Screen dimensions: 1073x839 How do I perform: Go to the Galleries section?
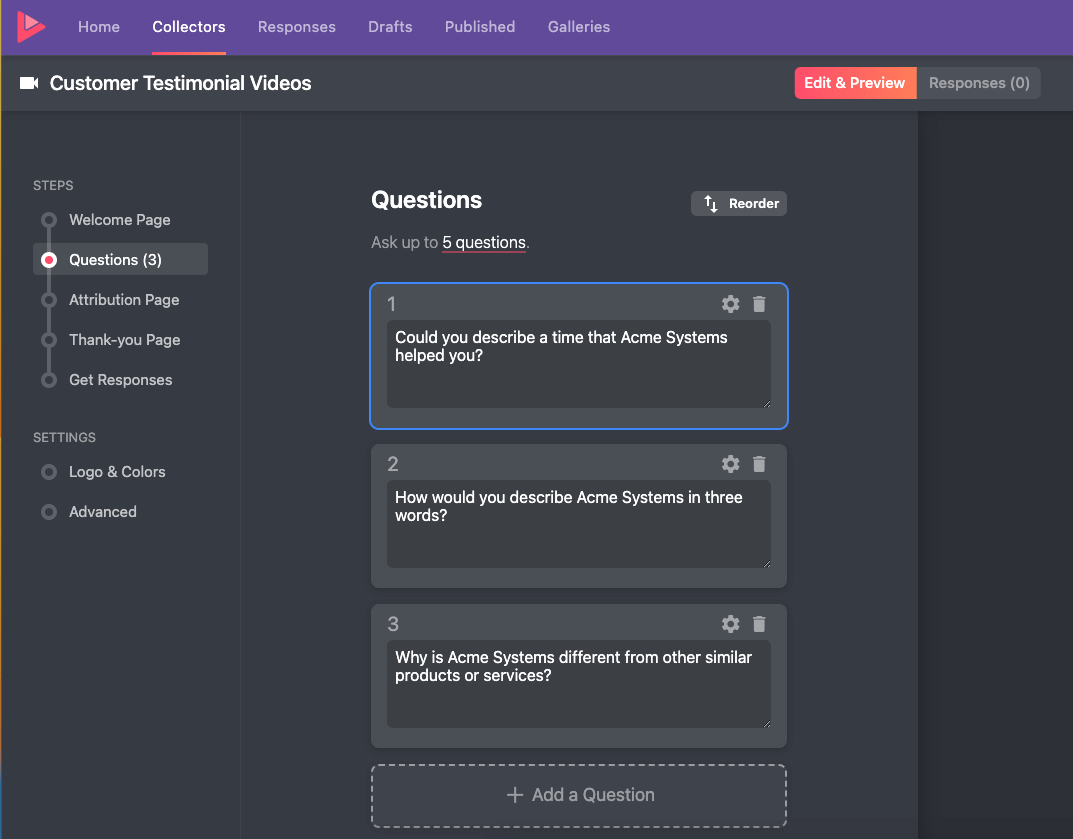578,27
